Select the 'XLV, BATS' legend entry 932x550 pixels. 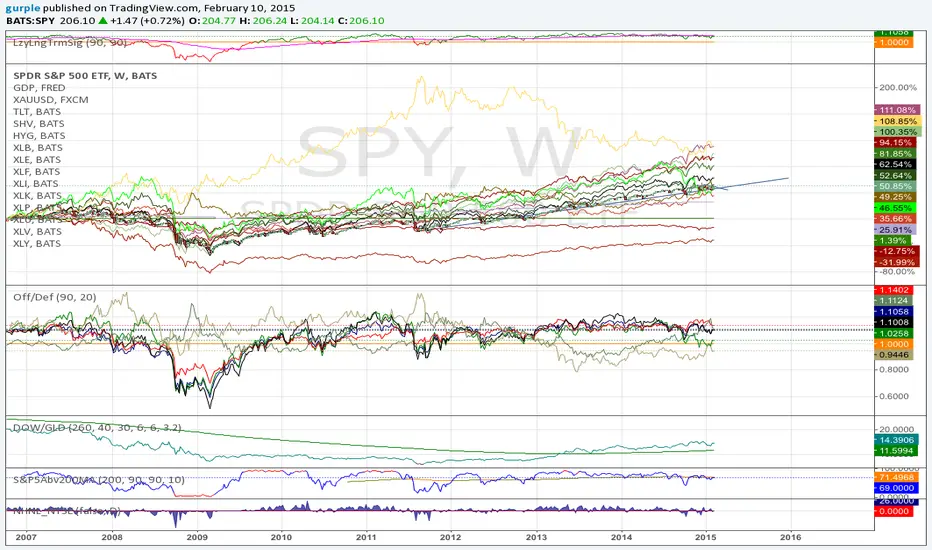point(37,231)
